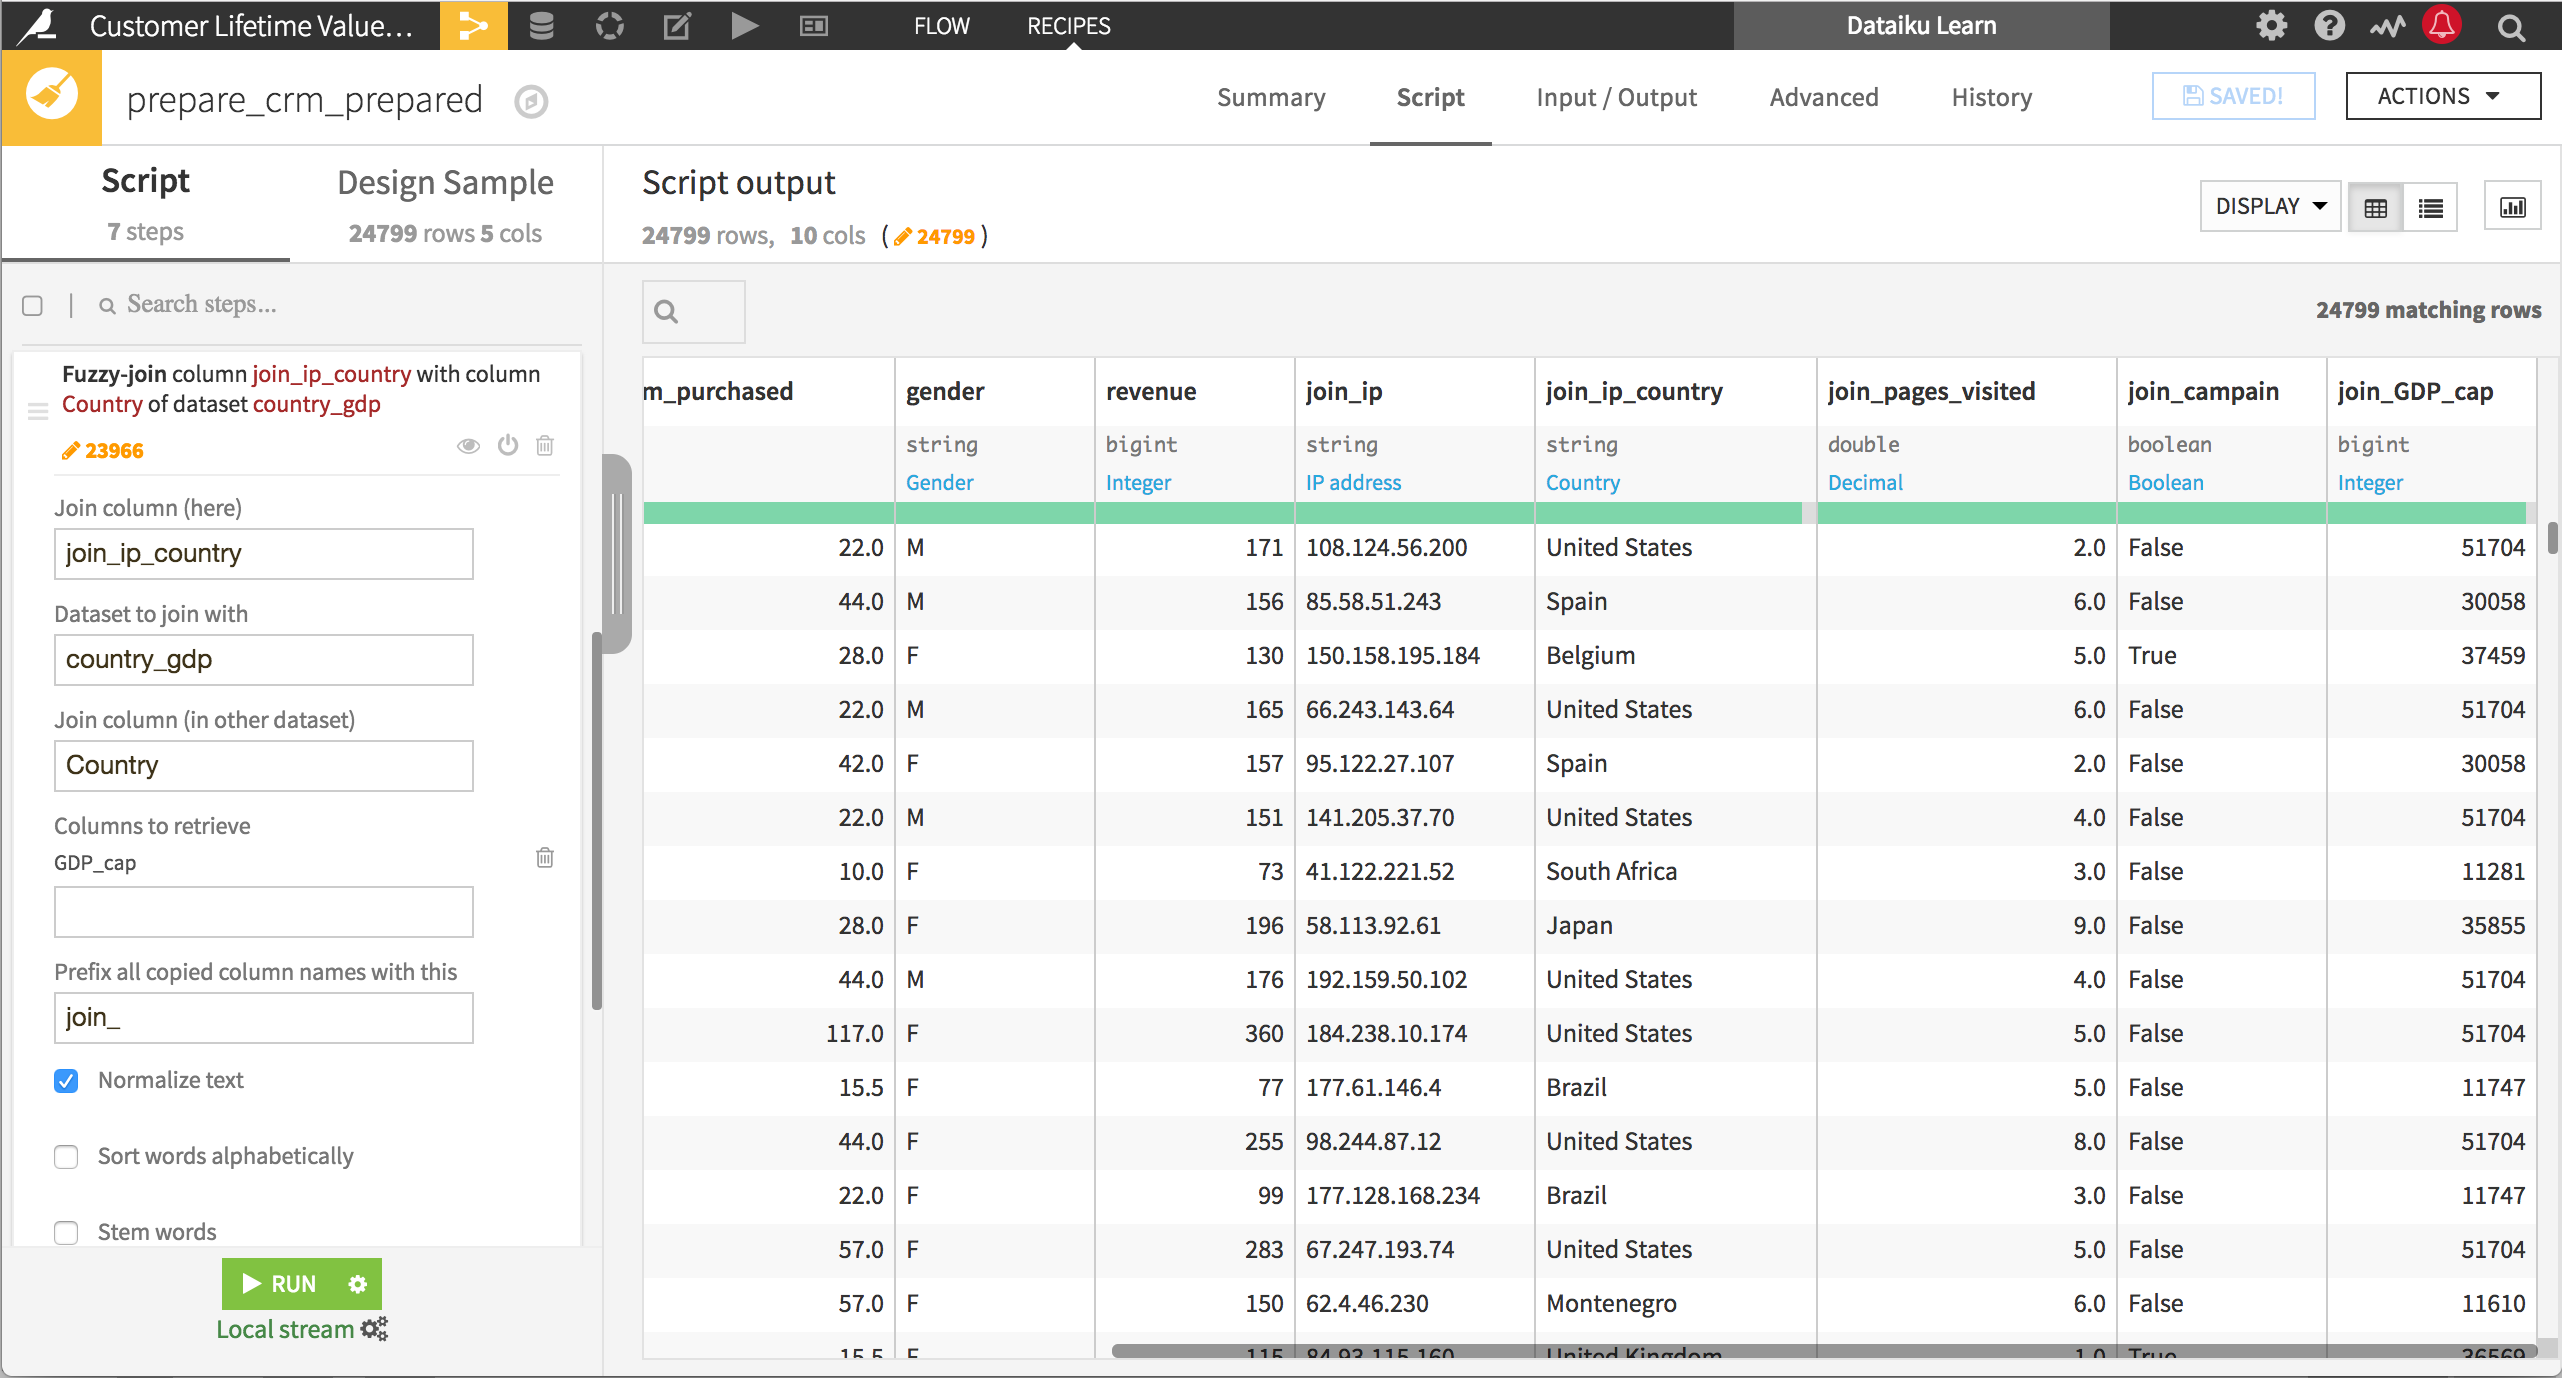Switch to column list view
The height and width of the screenshot is (1378, 2562).
click(x=2431, y=207)
